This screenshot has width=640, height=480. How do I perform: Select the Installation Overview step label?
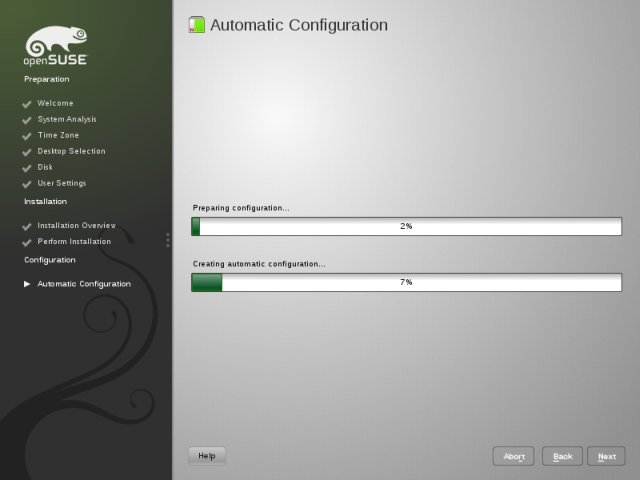(77, 225)
